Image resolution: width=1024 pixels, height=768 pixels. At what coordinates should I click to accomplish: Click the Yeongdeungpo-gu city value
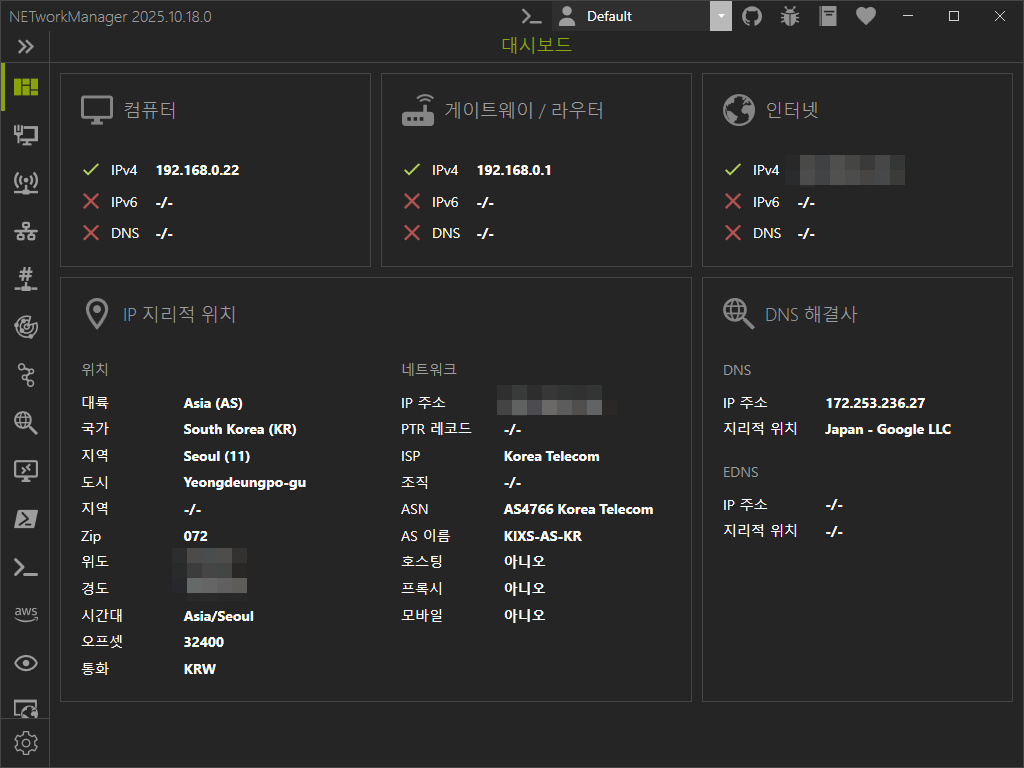pos(245,483)
